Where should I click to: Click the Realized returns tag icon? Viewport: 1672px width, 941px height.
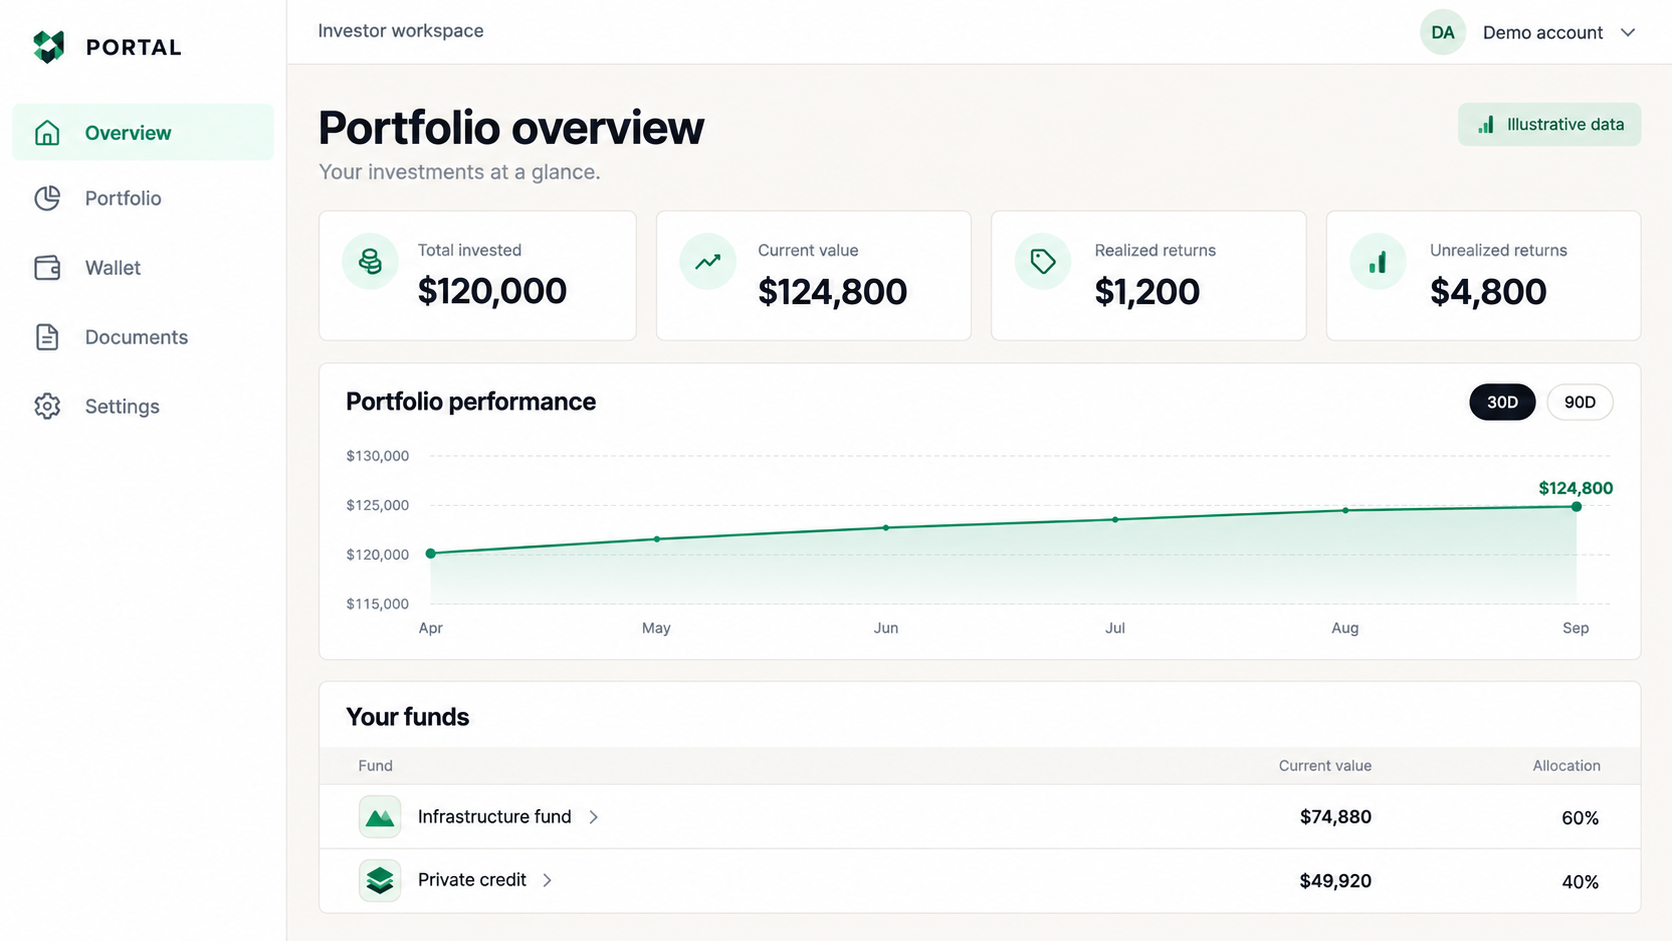click(1043, 261)
